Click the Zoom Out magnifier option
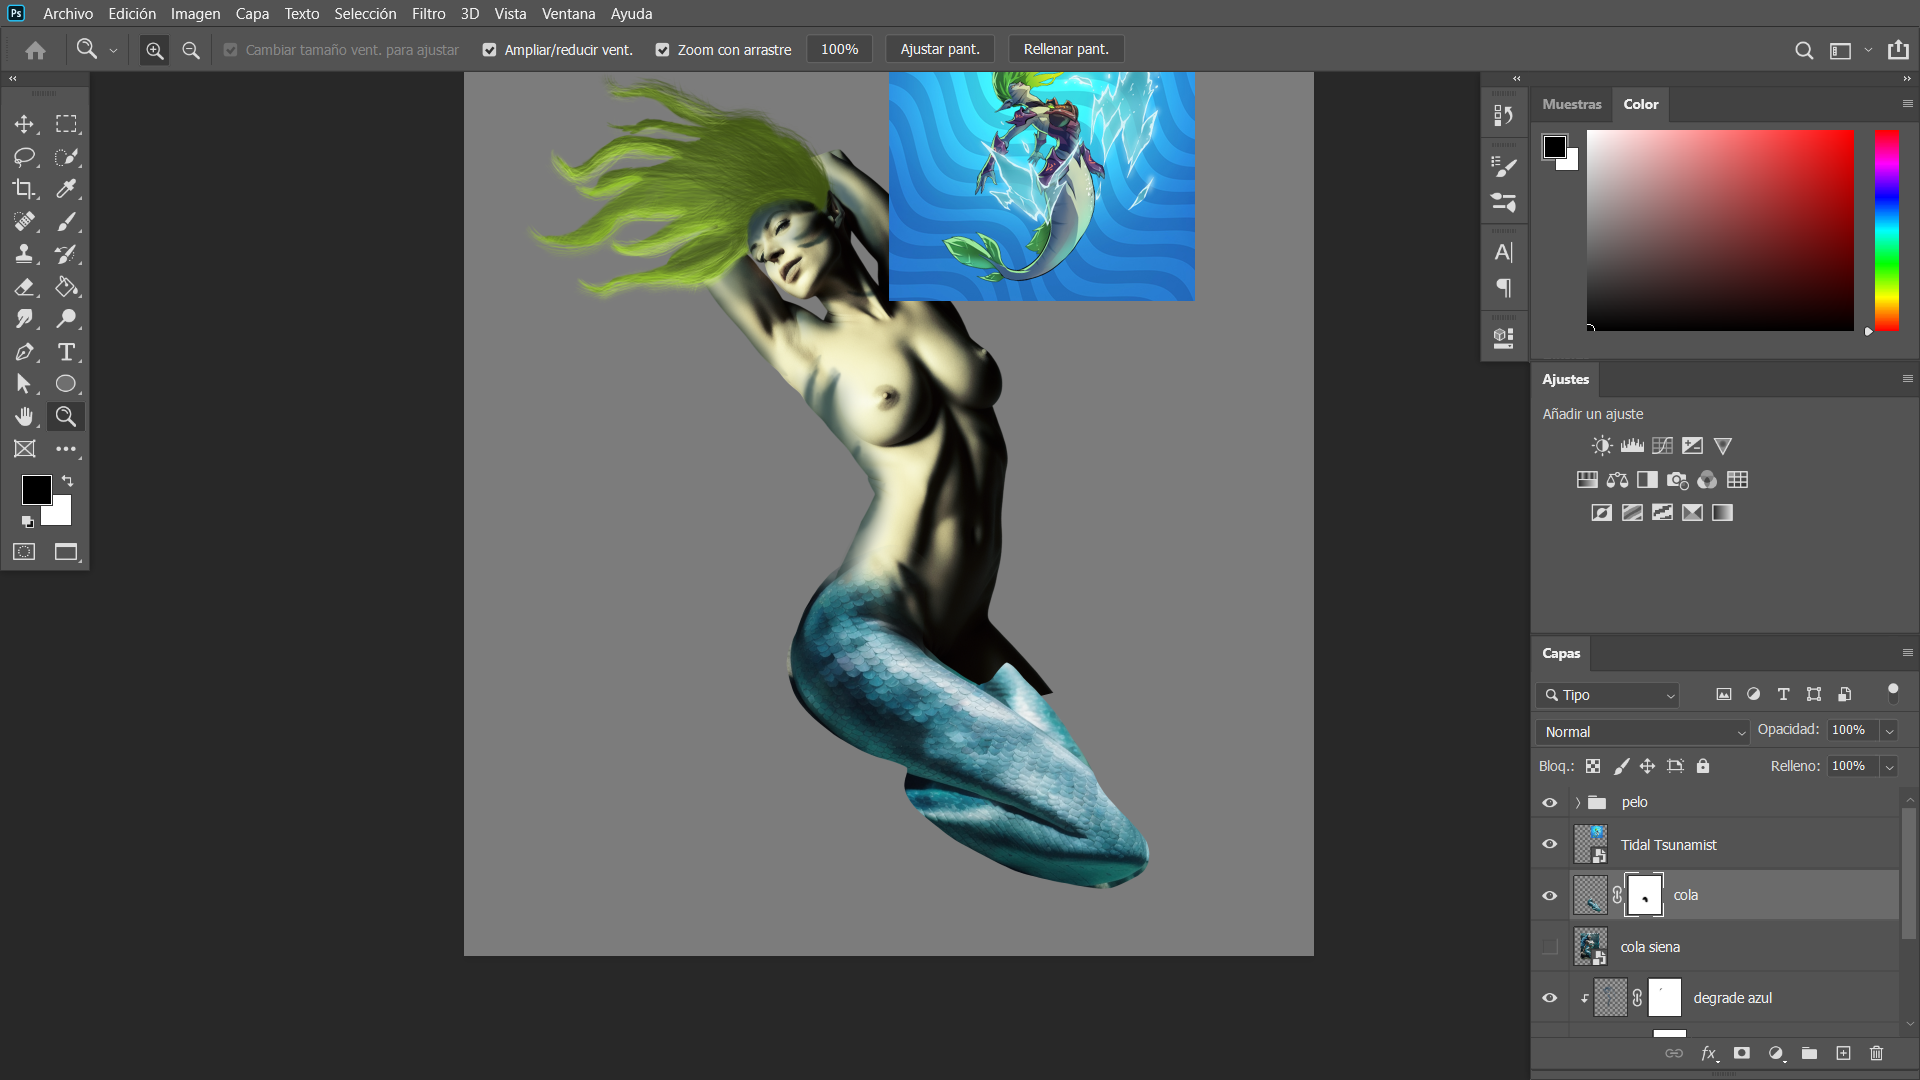Image resolution: width=1920 pixels, height=1080 pixels. pos(191,50)
